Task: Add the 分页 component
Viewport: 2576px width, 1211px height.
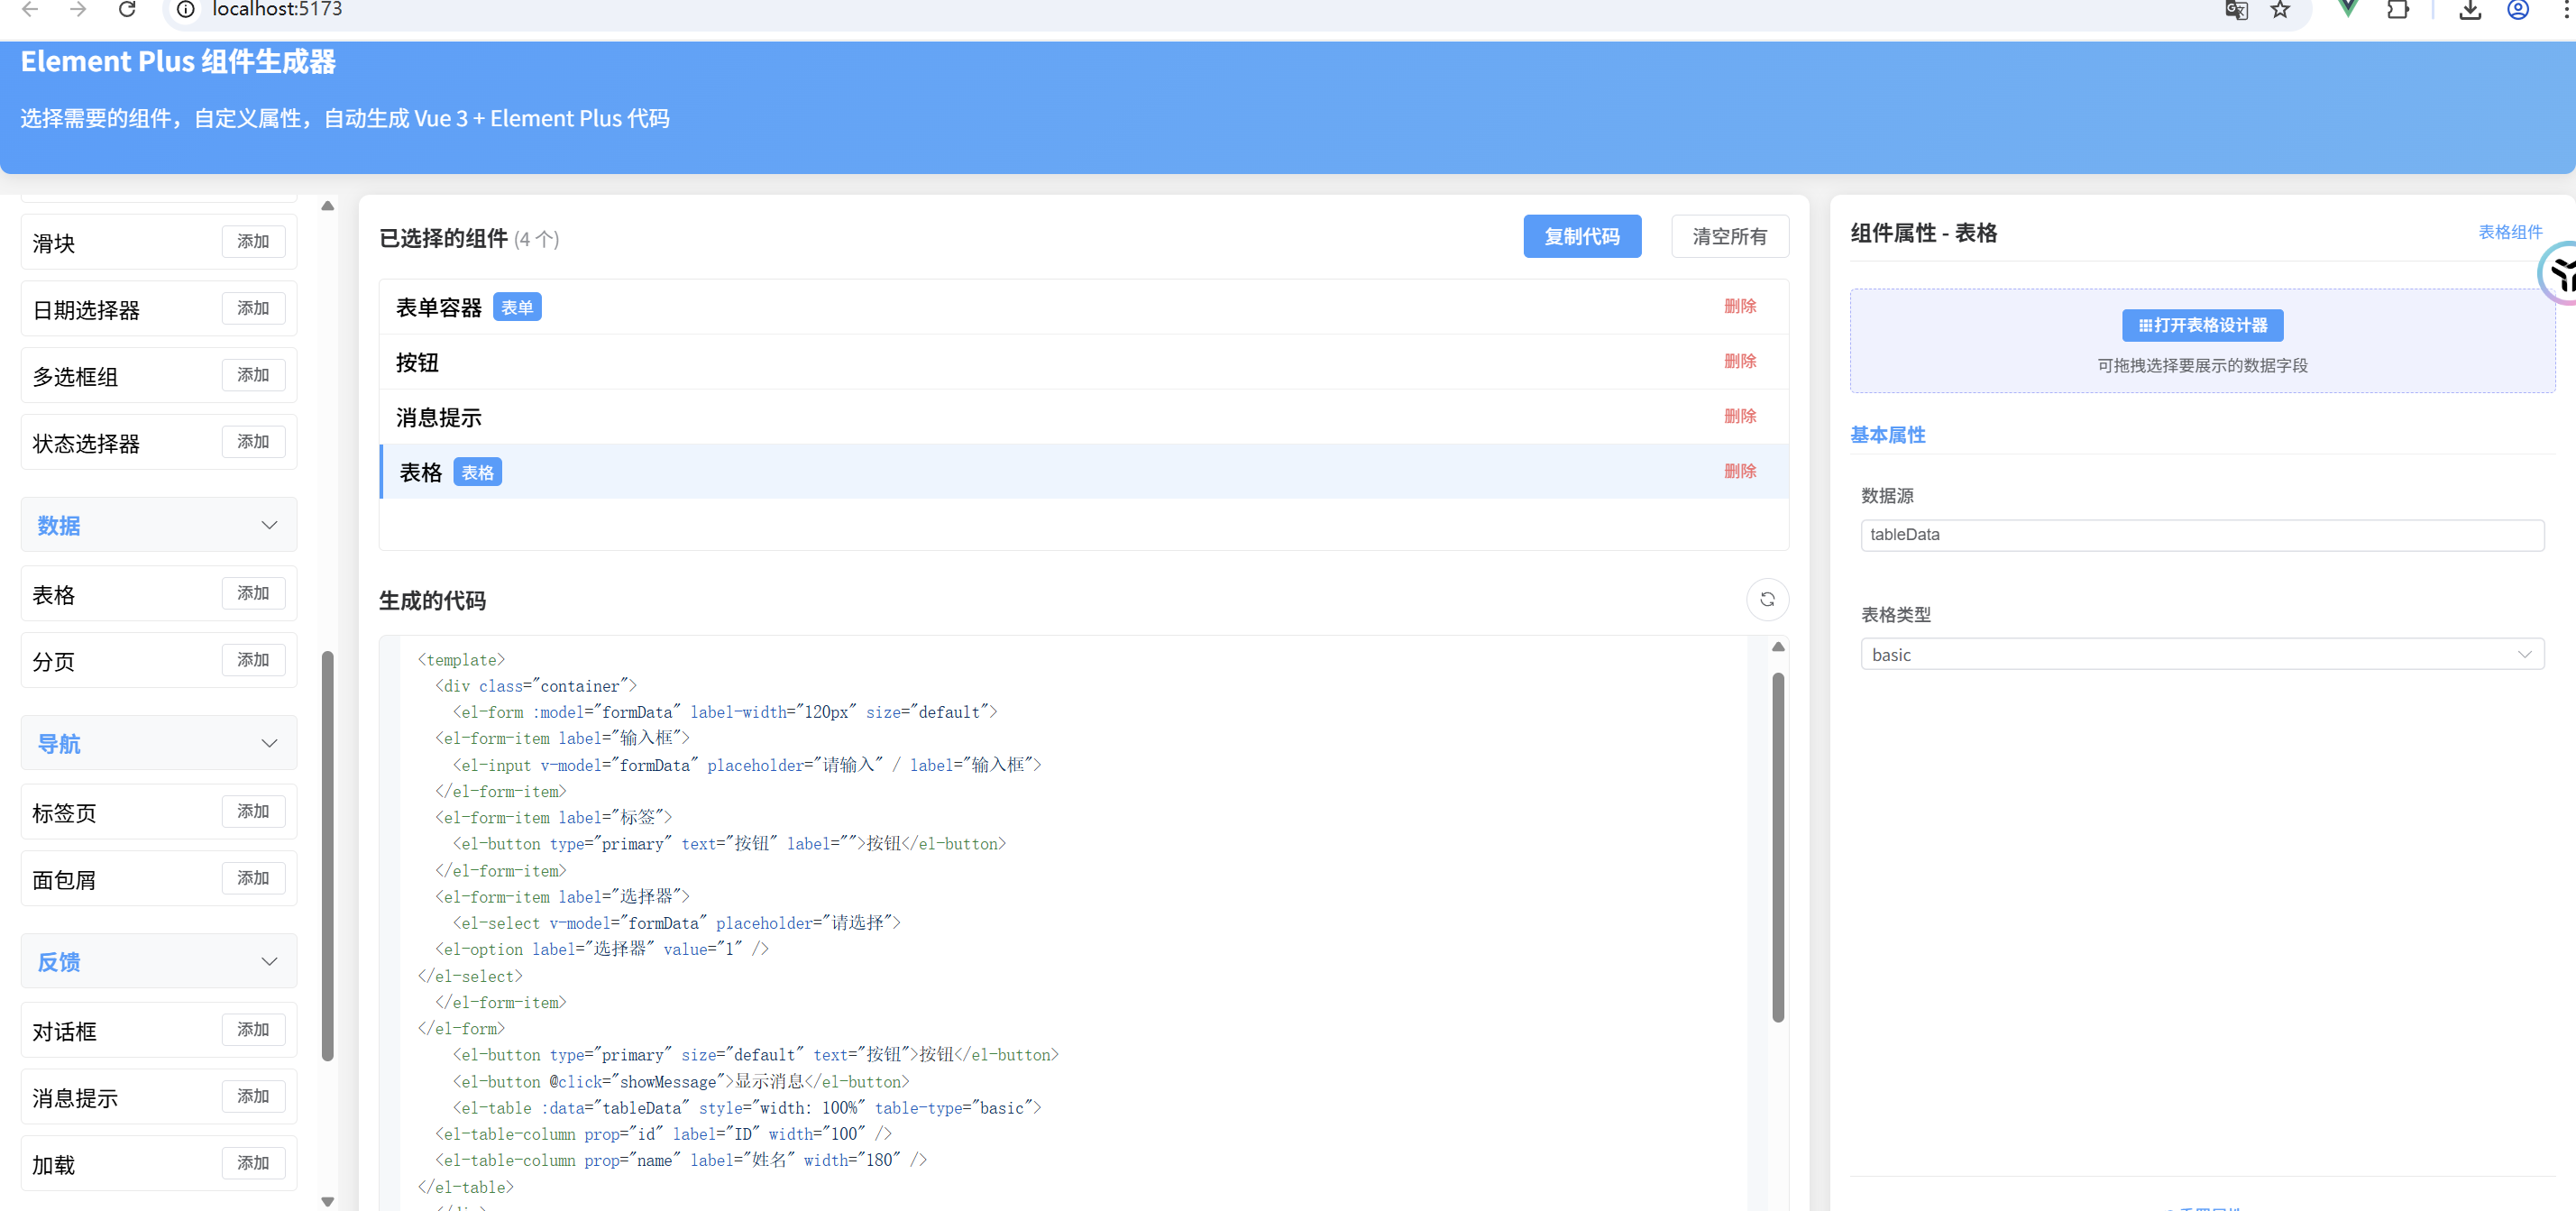Action: [x=253, y=660]
